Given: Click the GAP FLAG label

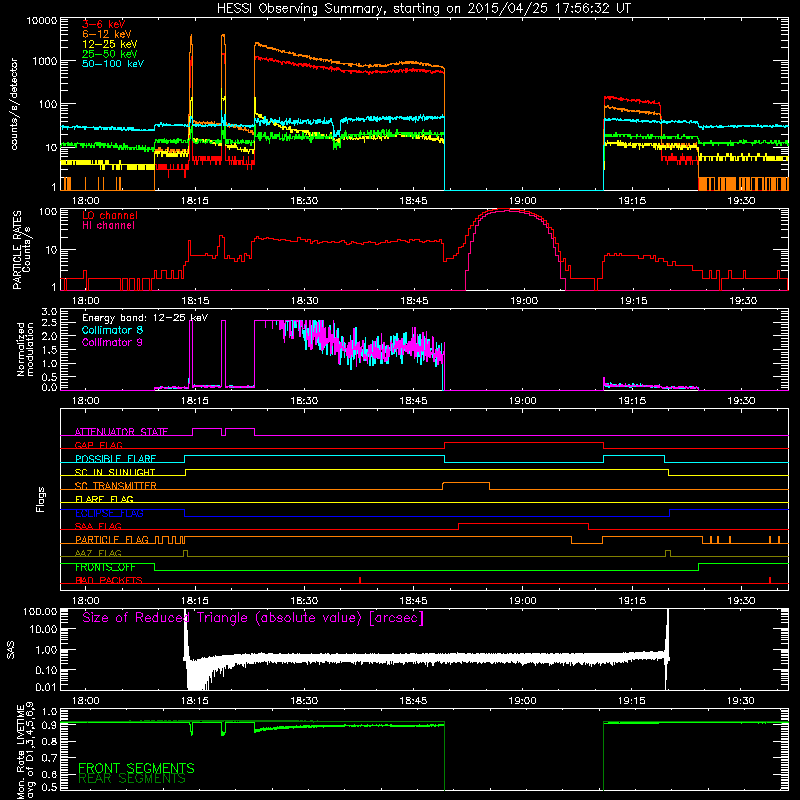Looking at the screenshot, I should 98,445.
